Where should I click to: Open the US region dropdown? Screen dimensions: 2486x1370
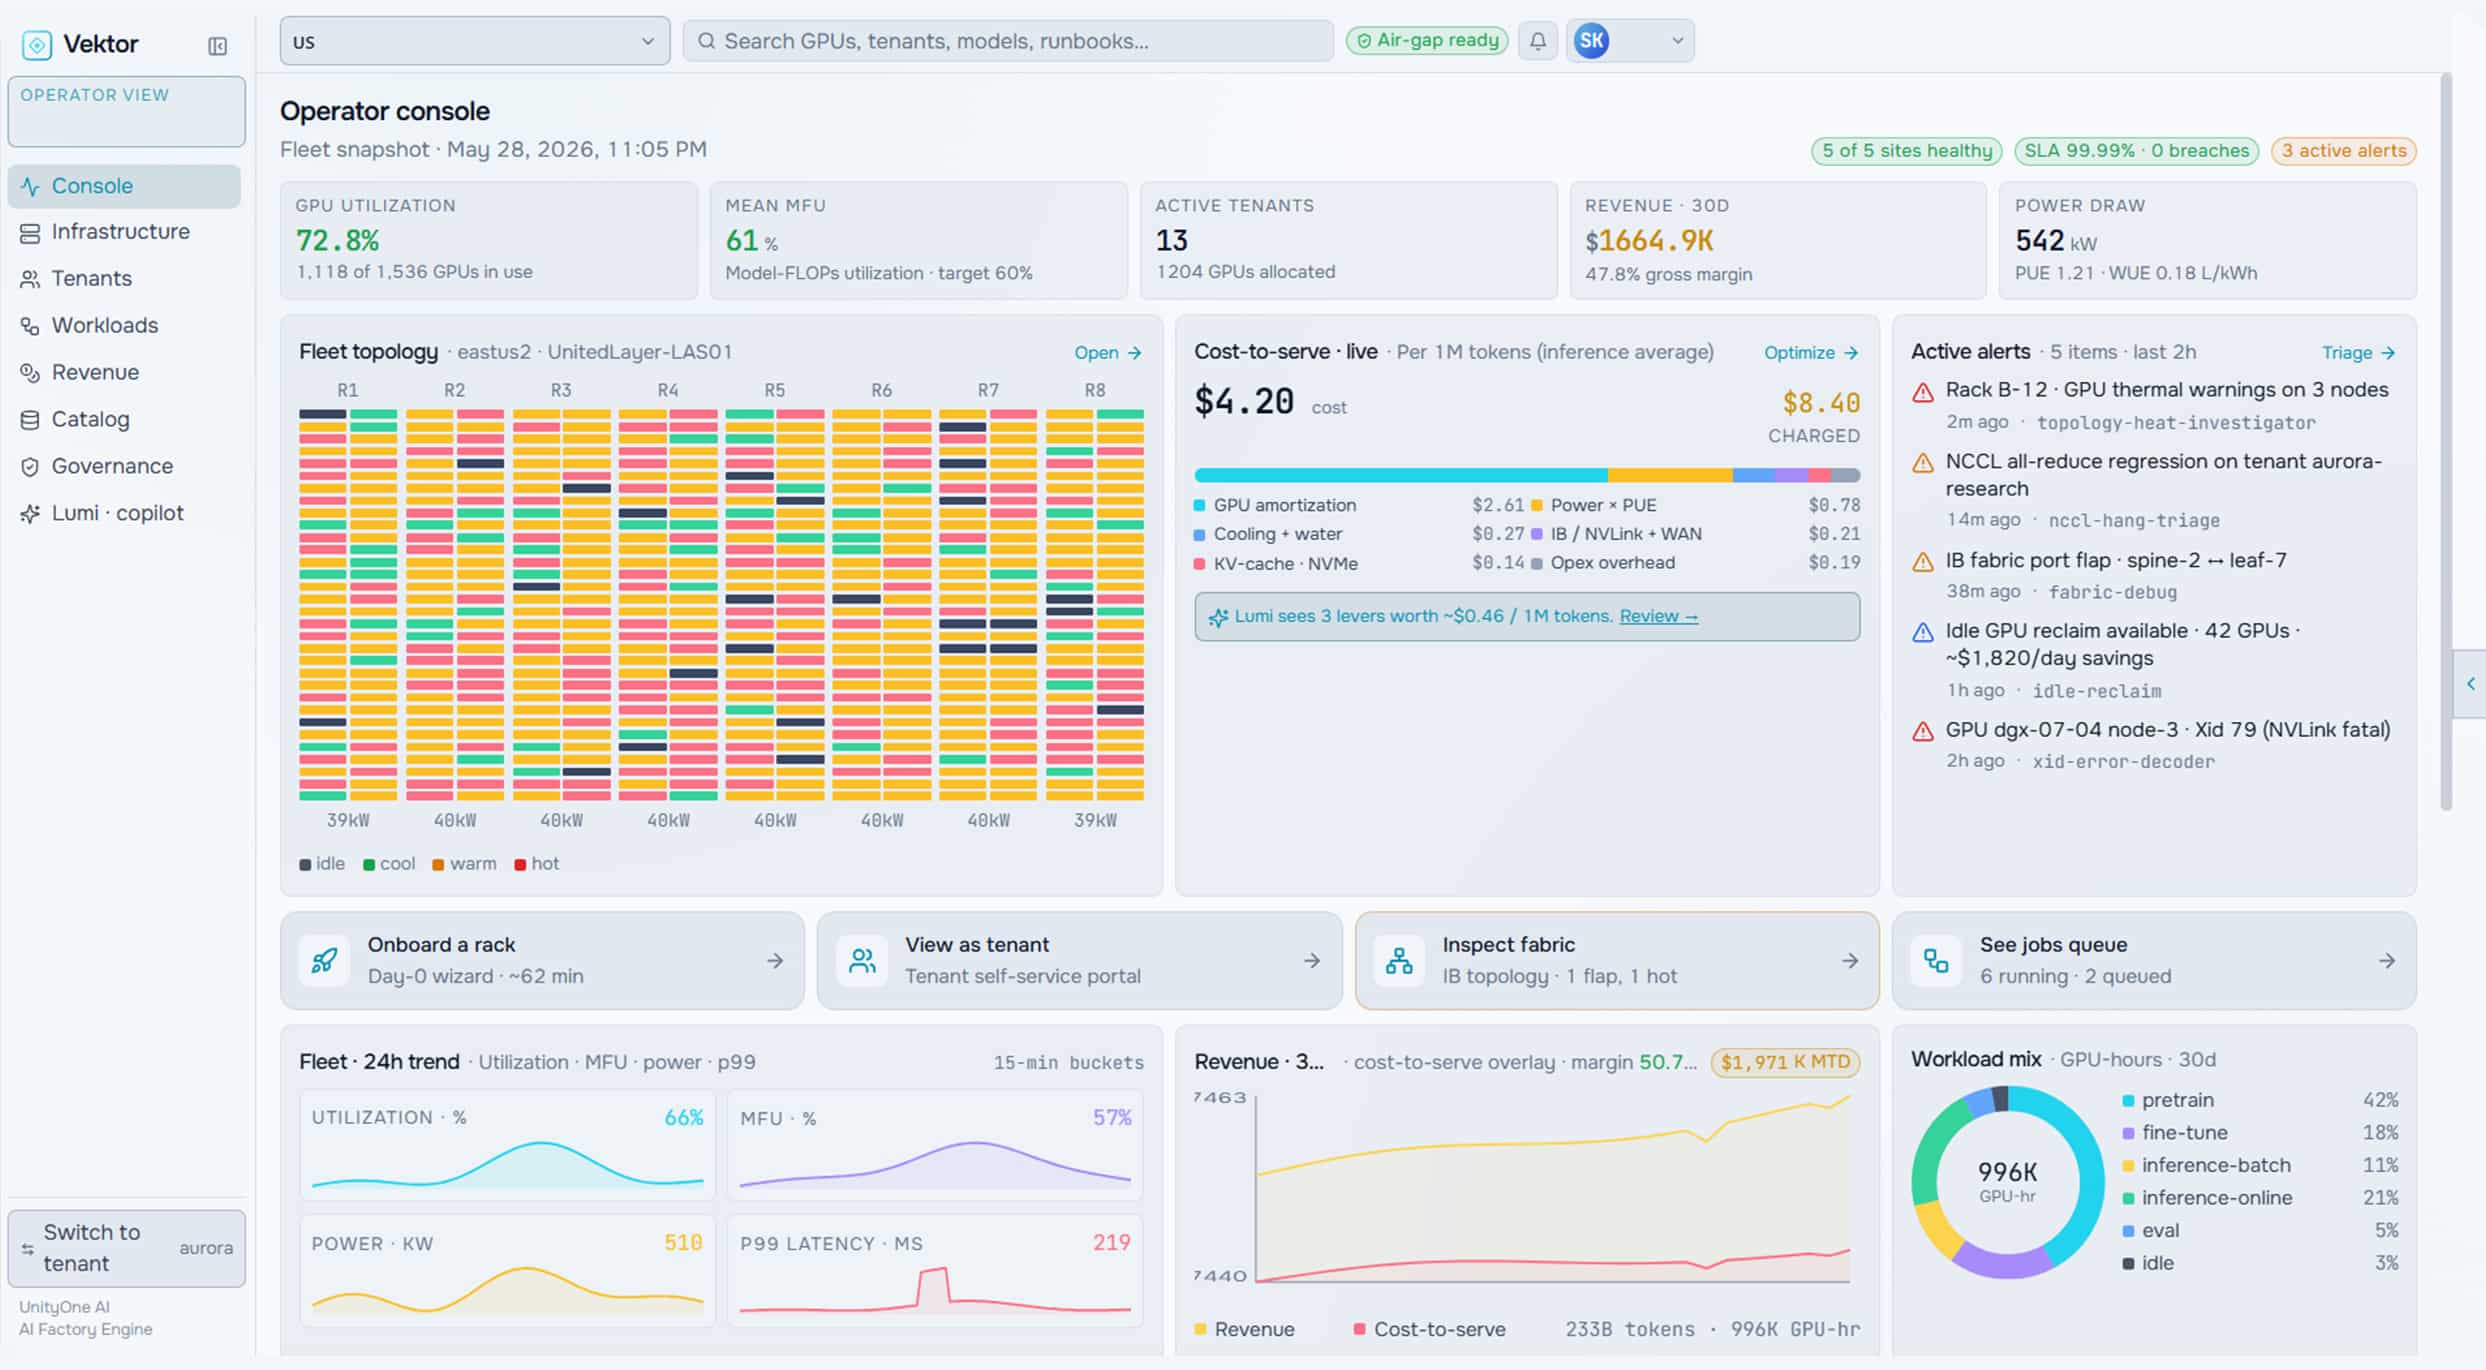475,41
